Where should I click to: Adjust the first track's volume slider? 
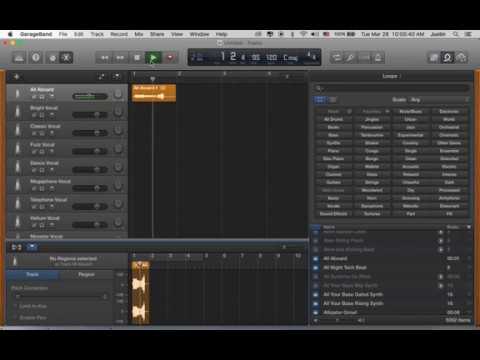coord(90,97)
